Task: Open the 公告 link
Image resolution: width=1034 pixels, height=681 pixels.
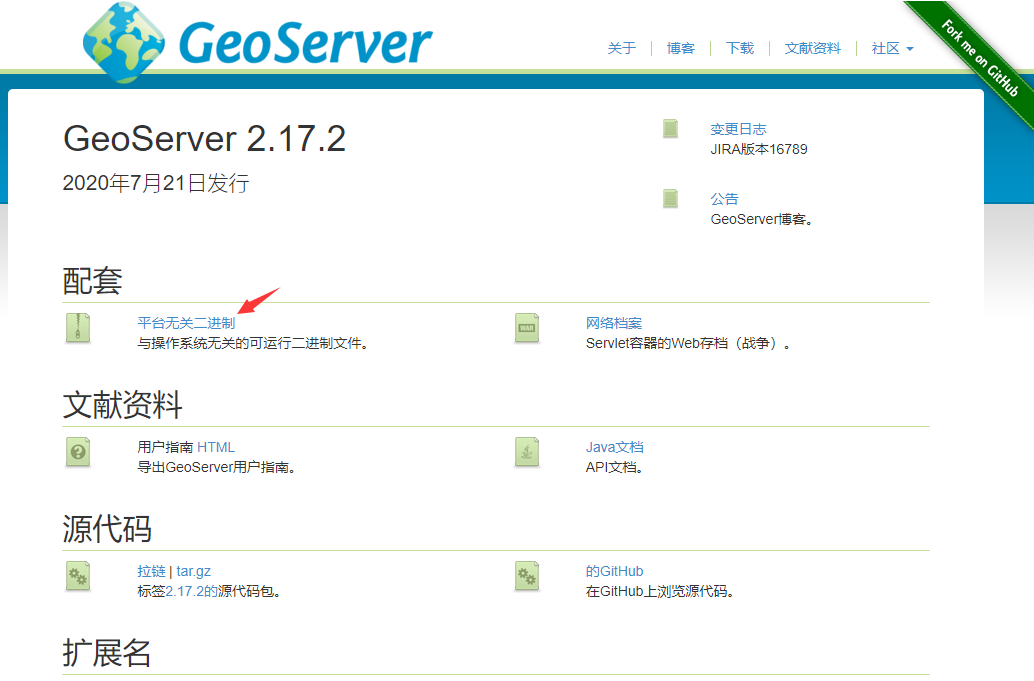Action: (x=724, y=199)
